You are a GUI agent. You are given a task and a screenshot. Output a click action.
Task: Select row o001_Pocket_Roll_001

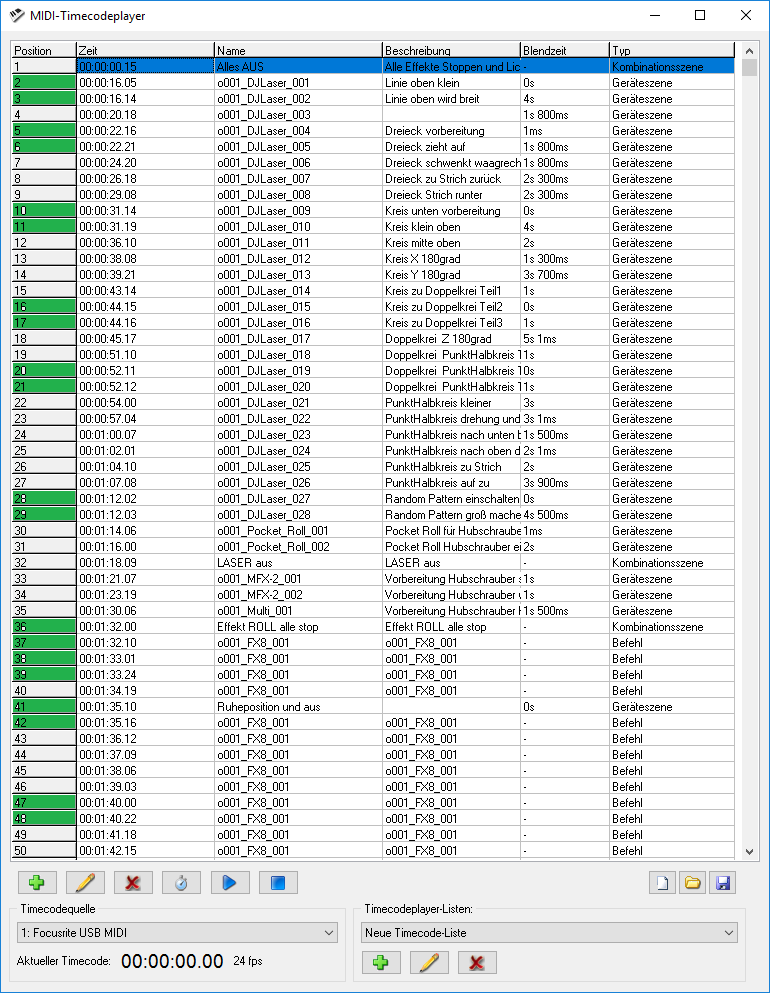[x=373, y=531]
